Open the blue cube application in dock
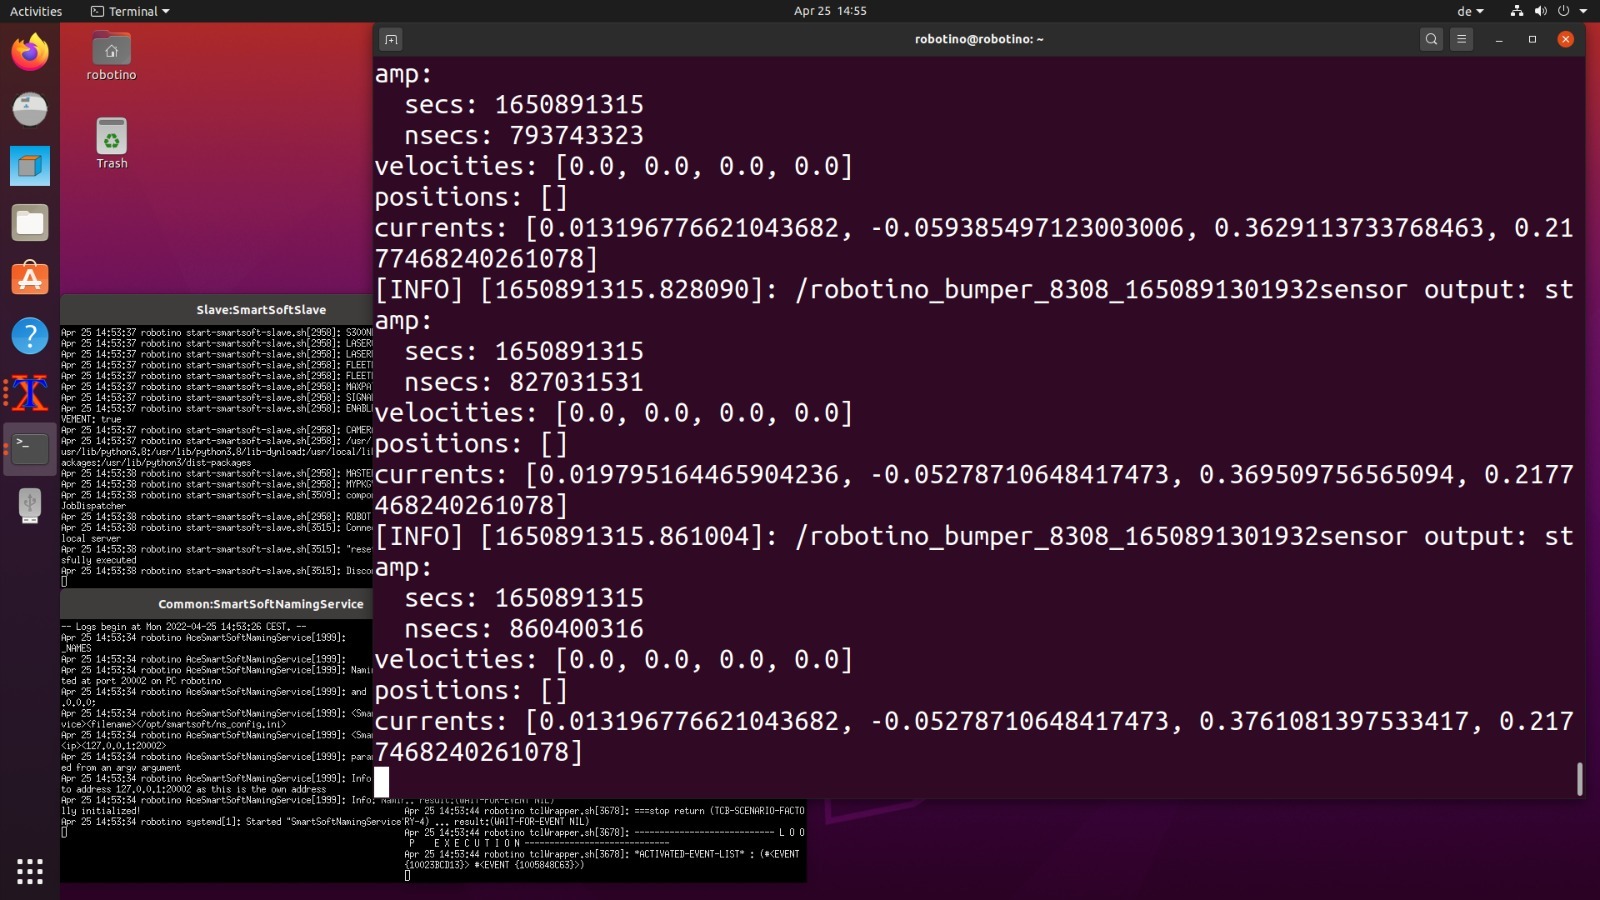This screenshot has height=900, width=1600. (x=30, y=166)
